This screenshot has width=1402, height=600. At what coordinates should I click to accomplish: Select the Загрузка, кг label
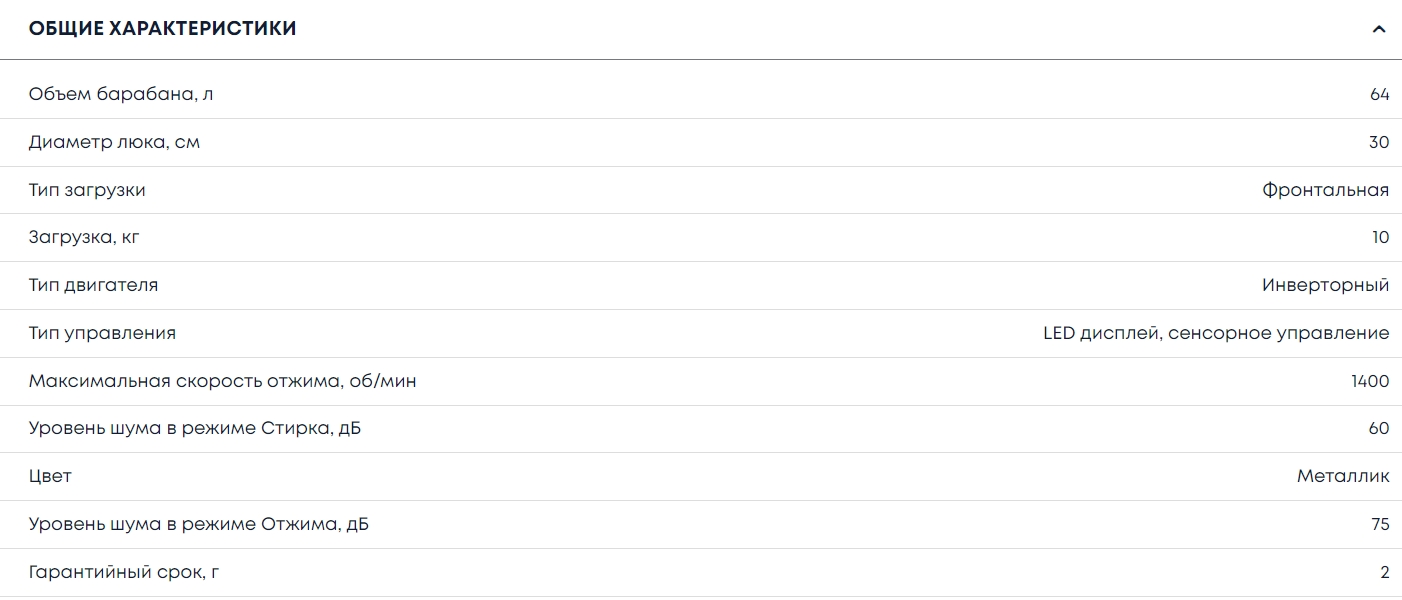92,238
